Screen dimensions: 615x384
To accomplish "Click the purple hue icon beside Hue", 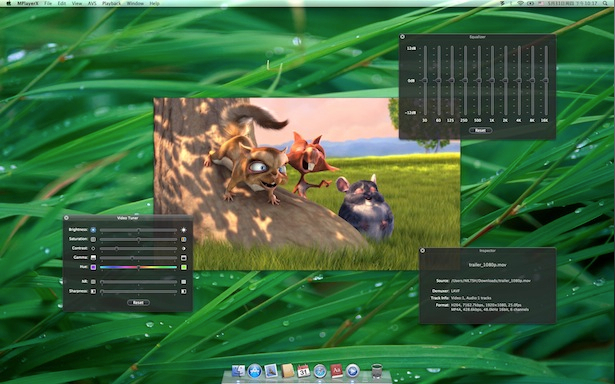I will click(93, 268).
